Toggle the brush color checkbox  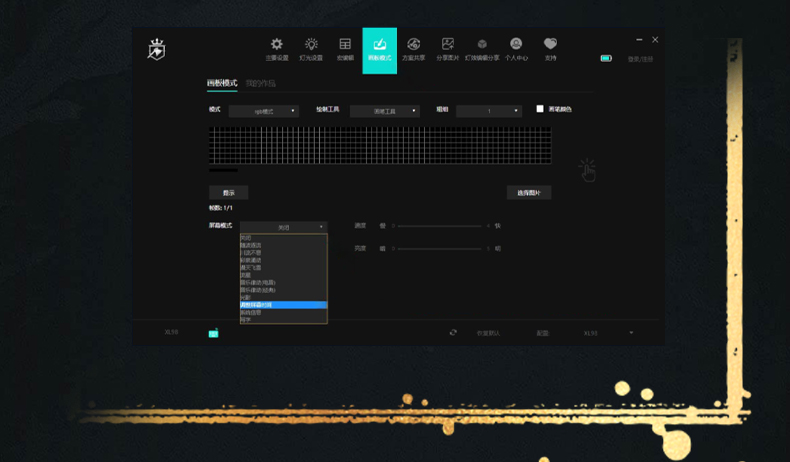[540, 109]
